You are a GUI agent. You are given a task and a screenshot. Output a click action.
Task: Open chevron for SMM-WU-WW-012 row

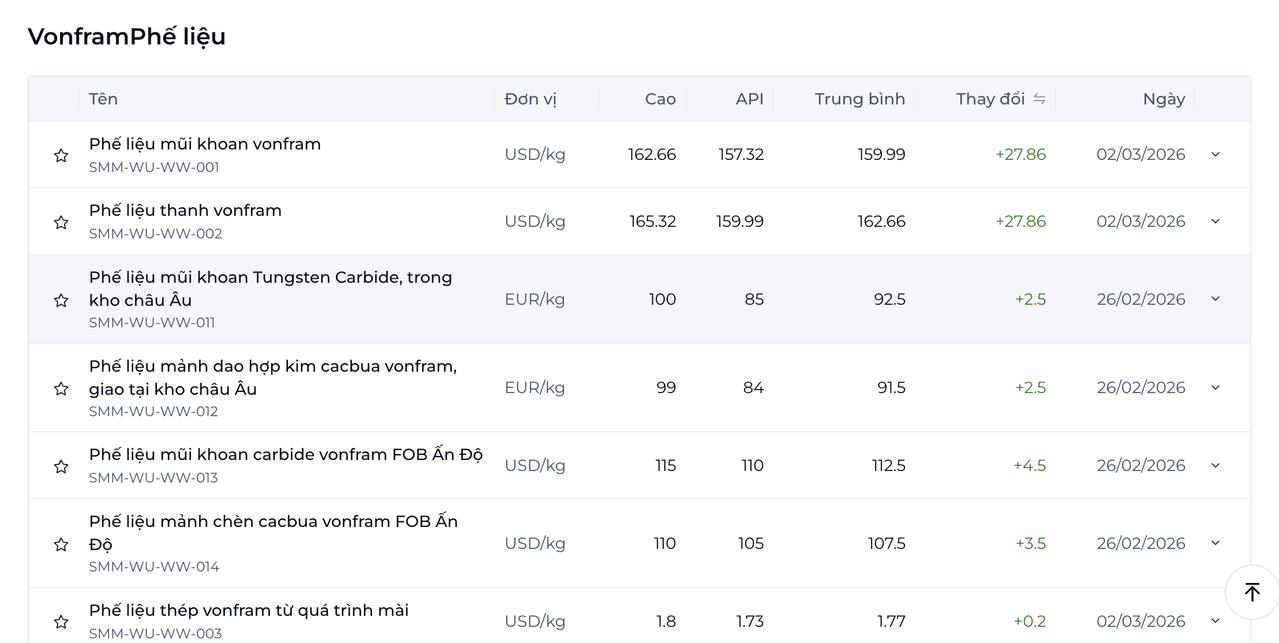[1215, 387]
